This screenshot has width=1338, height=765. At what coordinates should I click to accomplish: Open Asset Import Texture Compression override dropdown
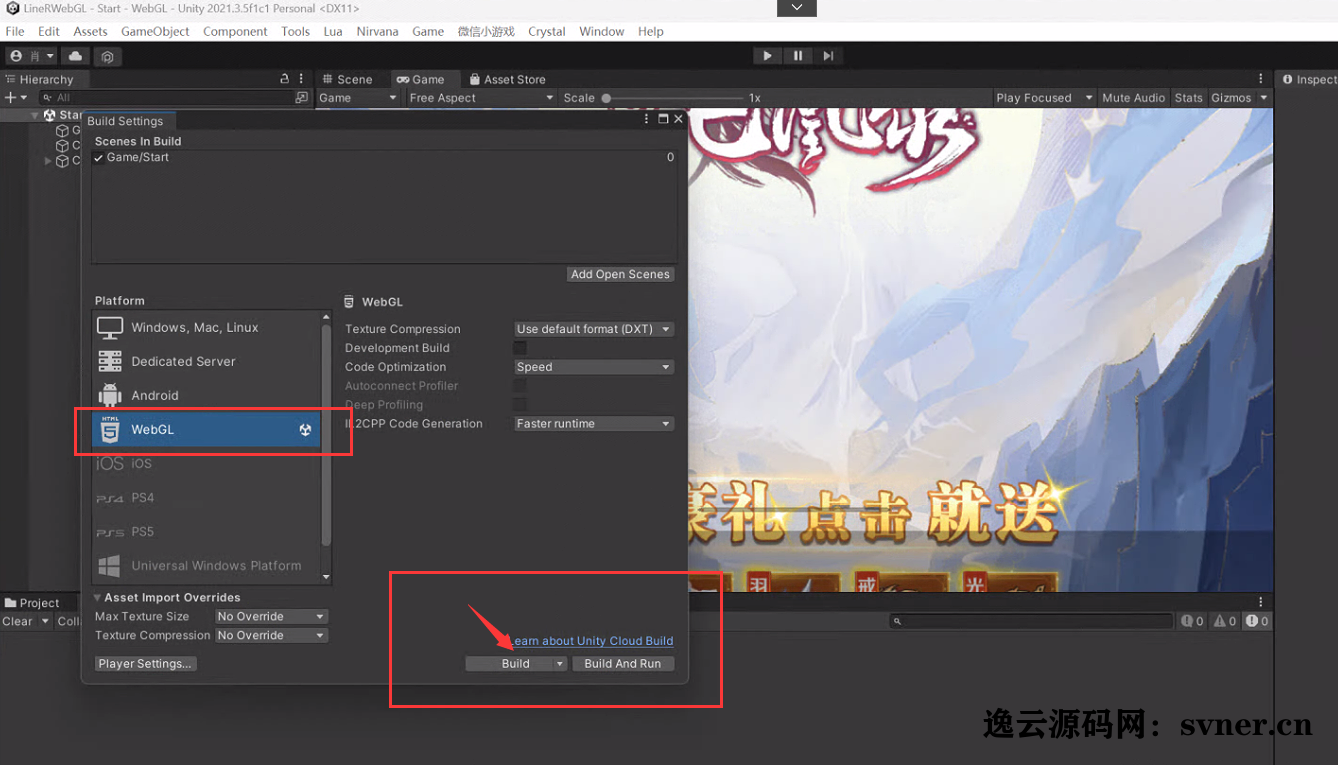(271, 636)
